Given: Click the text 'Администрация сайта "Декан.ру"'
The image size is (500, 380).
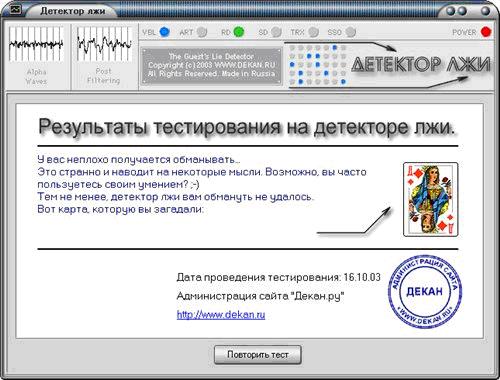Looking at the screenshot, I should (x=260, y=296).
